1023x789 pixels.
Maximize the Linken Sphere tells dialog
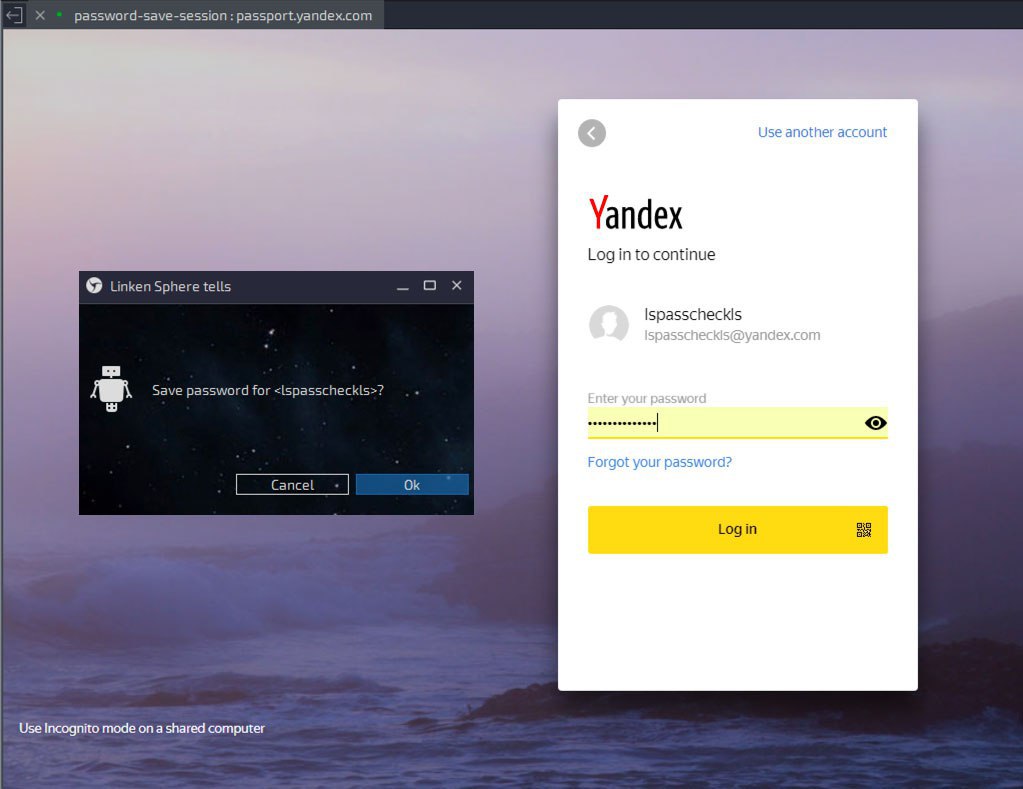(429, 285)
